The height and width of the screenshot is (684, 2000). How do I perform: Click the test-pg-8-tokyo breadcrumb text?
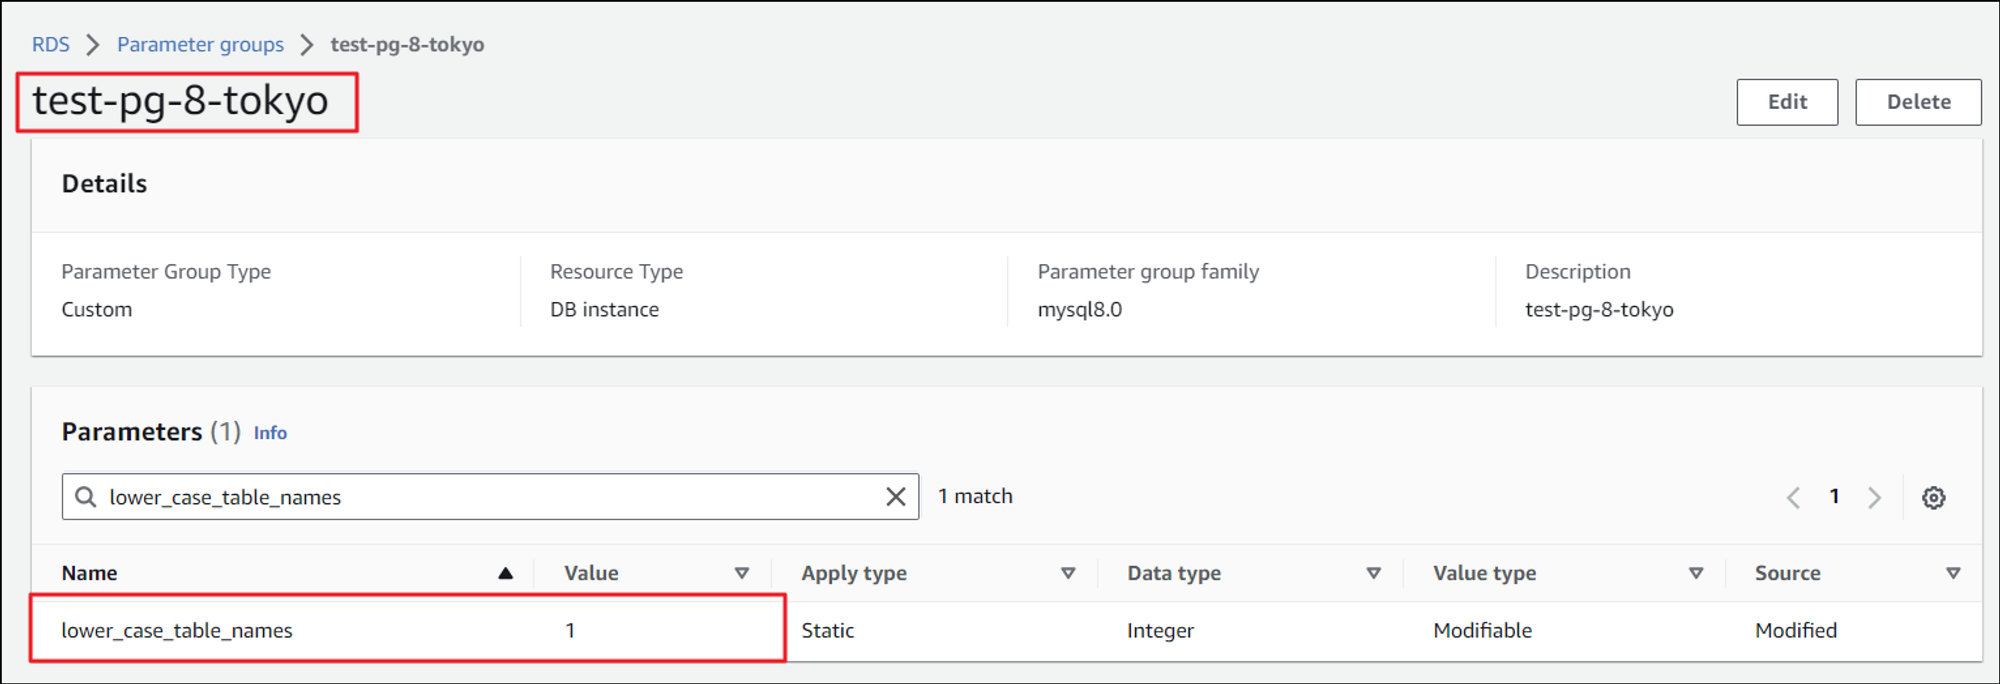407,45
